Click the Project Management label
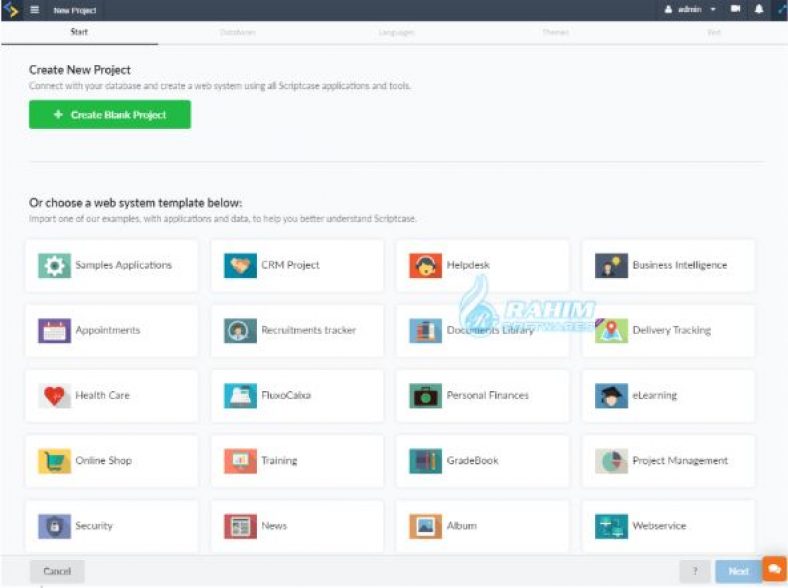This screenshot has width=788, height=588. pos(680,460)
